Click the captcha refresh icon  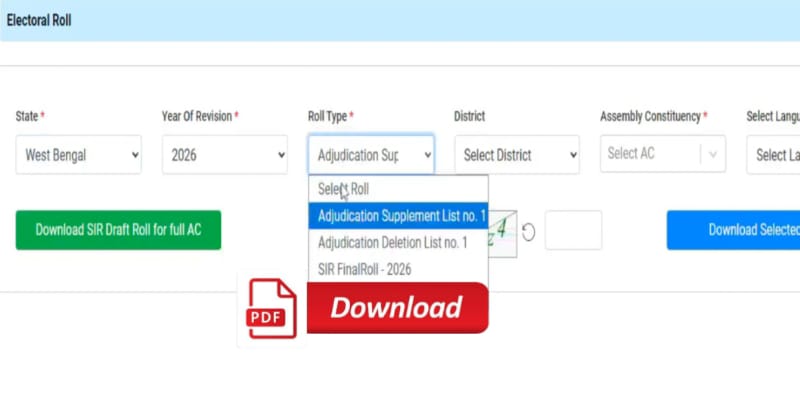click(x=529, y=231)
